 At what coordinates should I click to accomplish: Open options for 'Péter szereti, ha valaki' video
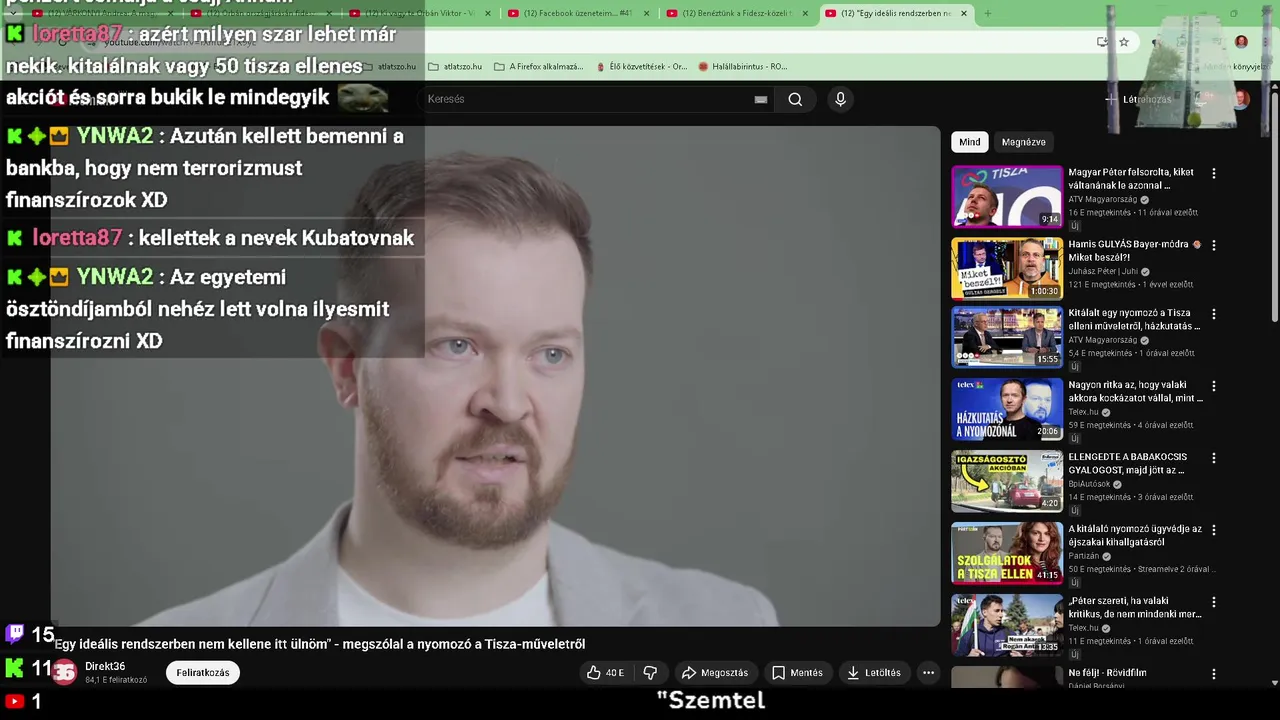click(x=1214, y=602)
